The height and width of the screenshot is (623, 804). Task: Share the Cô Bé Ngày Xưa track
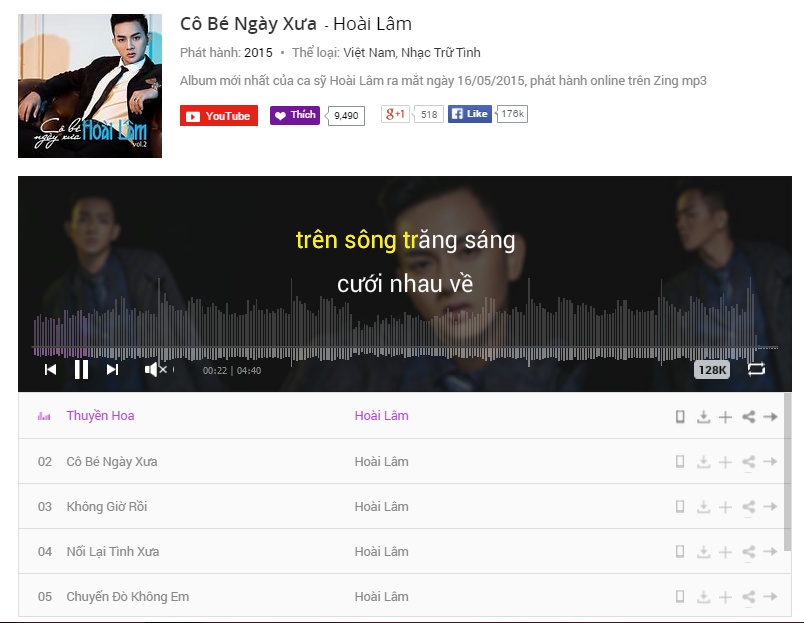point(748,462)
